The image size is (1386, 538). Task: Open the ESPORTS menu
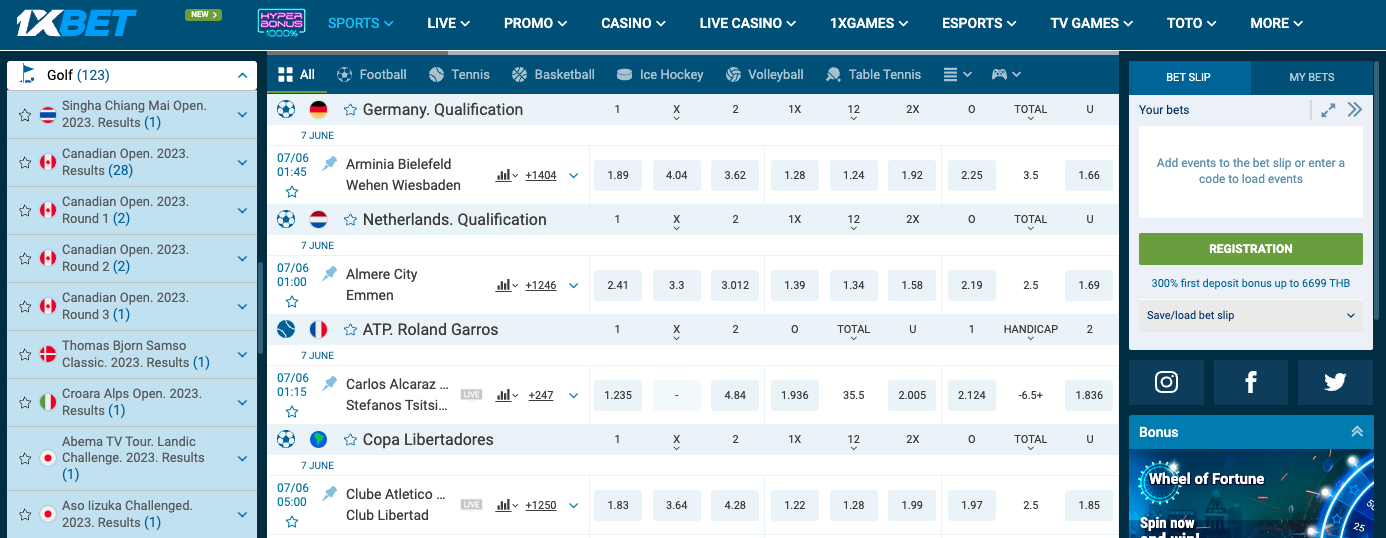point(980,23)
